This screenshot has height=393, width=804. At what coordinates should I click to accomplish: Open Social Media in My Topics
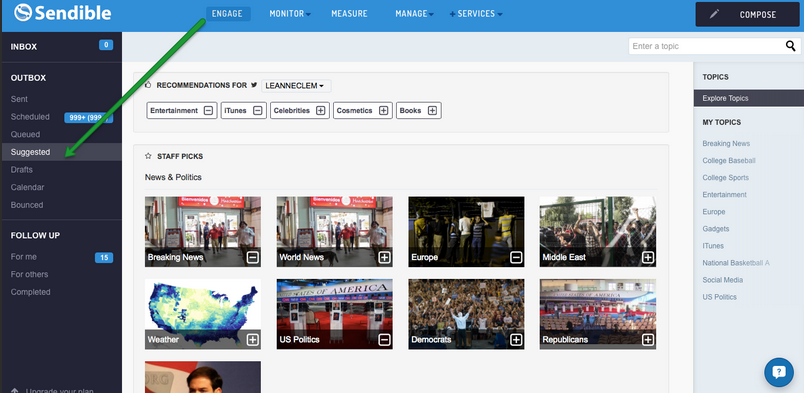(x=722, y=280)
